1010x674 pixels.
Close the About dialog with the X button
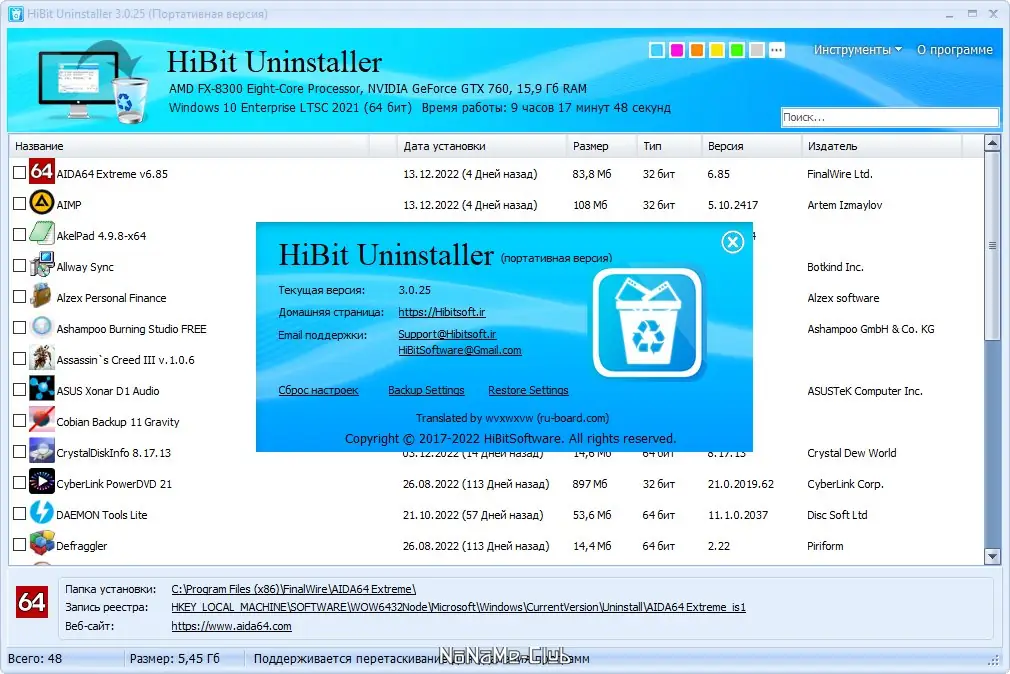point(732,242)
